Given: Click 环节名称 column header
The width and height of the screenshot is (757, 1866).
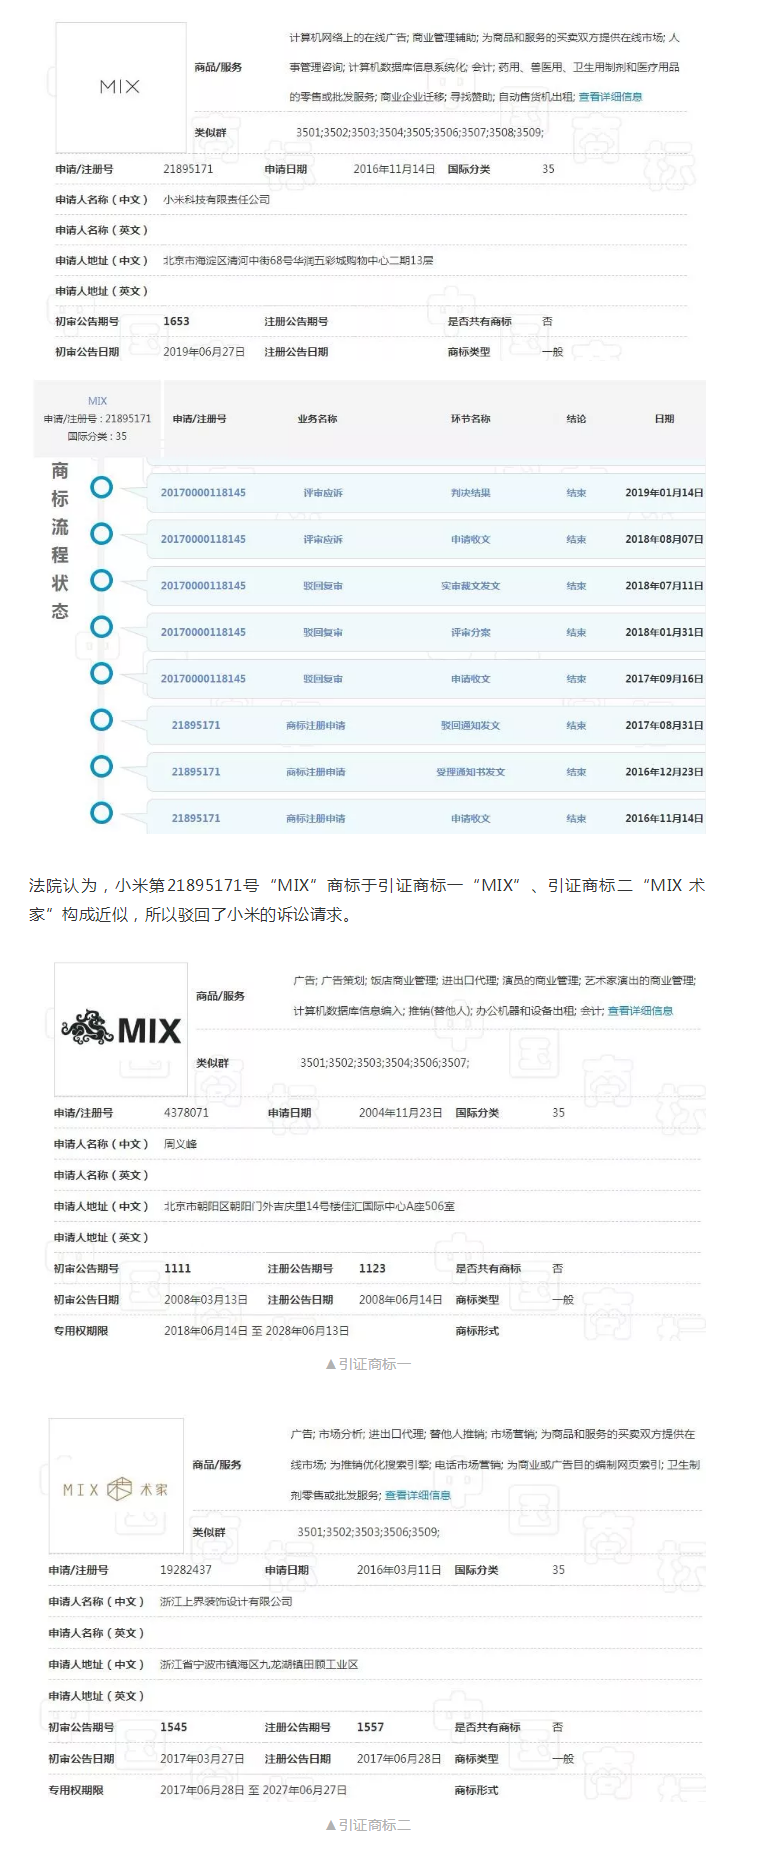Looking at the screenshot, I should click(470, 419).
